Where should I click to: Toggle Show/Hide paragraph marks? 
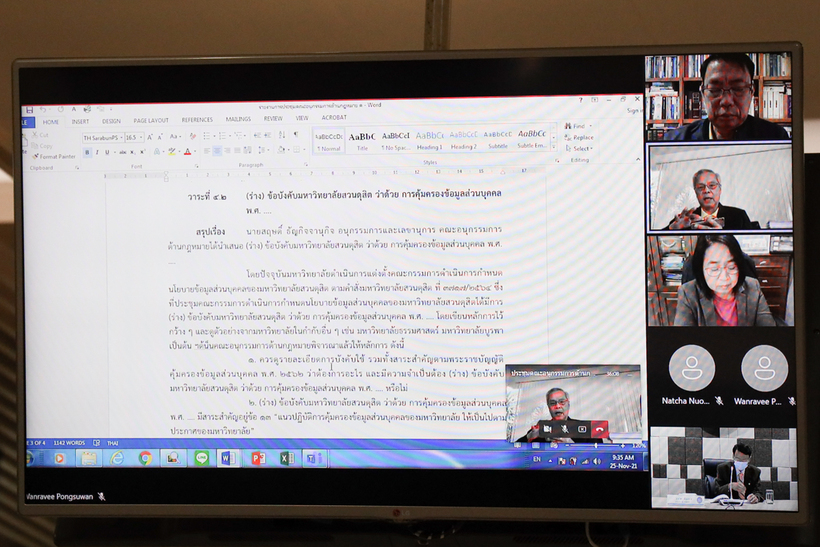point(296,135)
